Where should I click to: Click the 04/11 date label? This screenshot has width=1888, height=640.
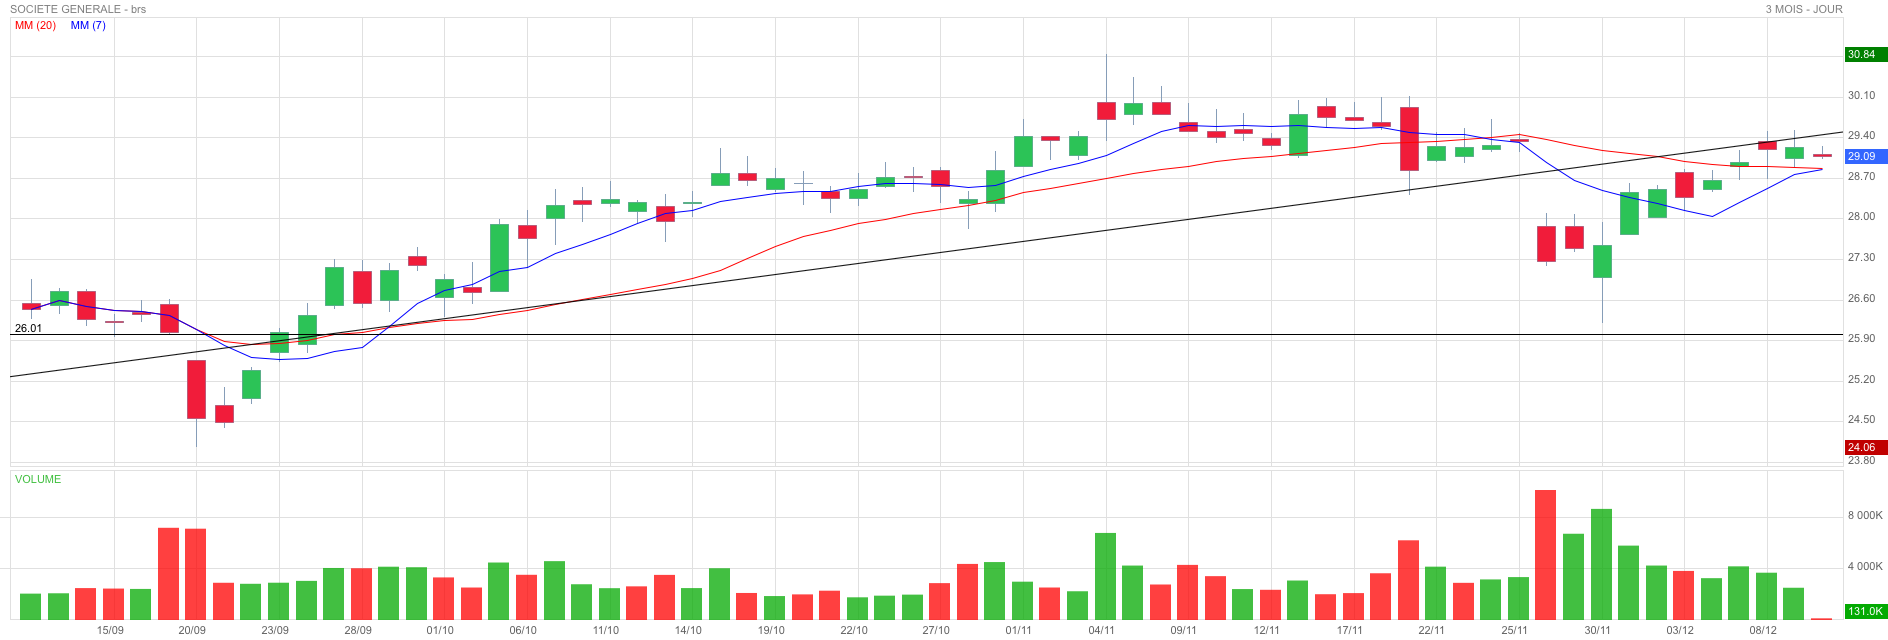point(1102,630)
